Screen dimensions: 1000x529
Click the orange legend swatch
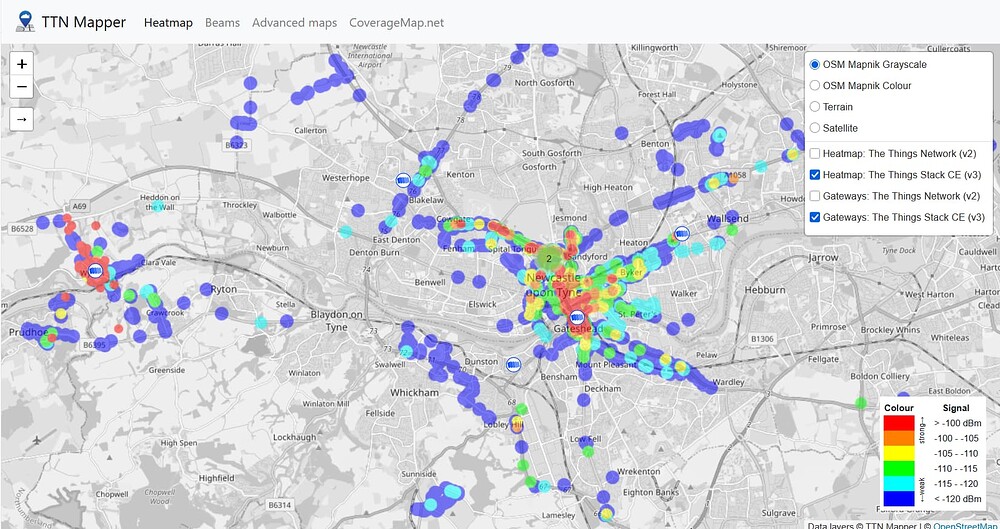point(899,438)
